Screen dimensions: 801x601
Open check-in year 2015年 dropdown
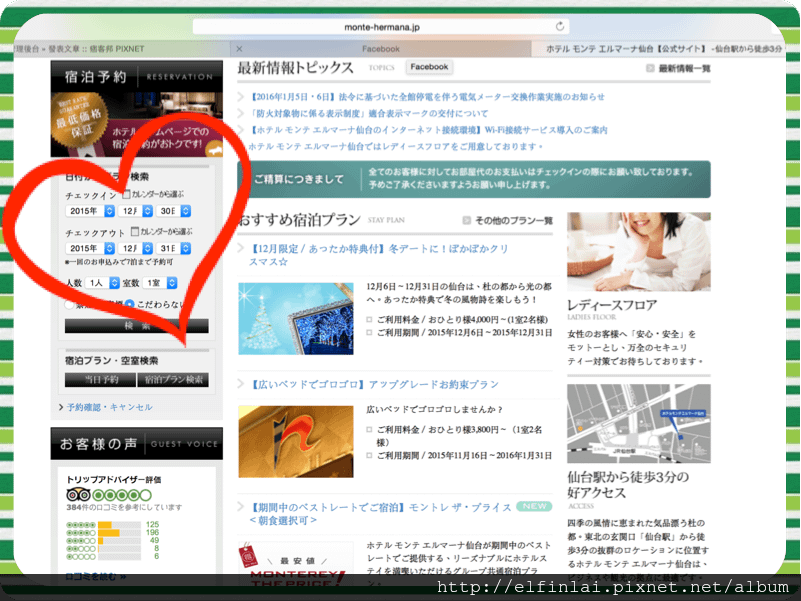pyautogui.click(x=90, y=211)
